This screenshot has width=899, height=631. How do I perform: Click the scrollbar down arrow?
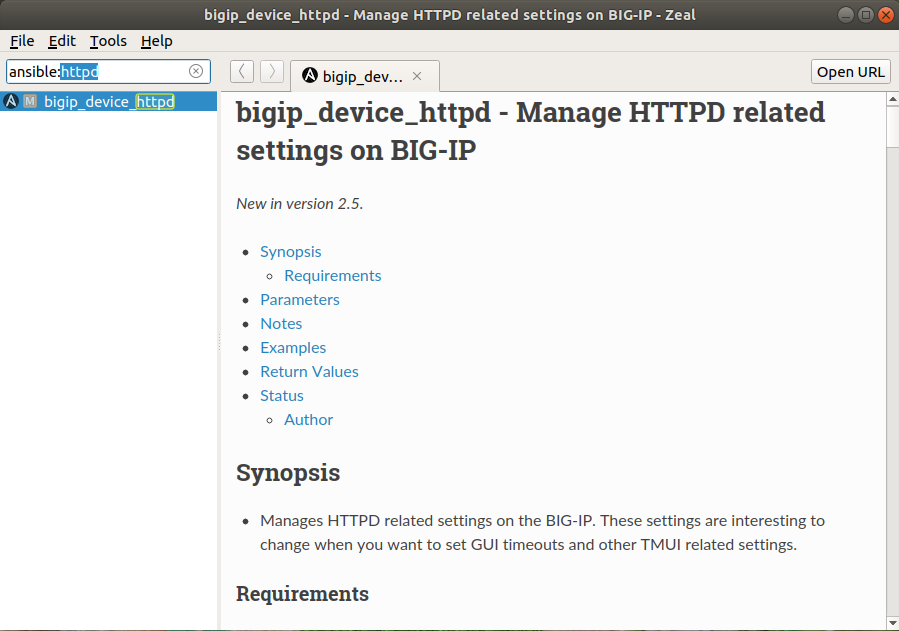tap(893, 622)
